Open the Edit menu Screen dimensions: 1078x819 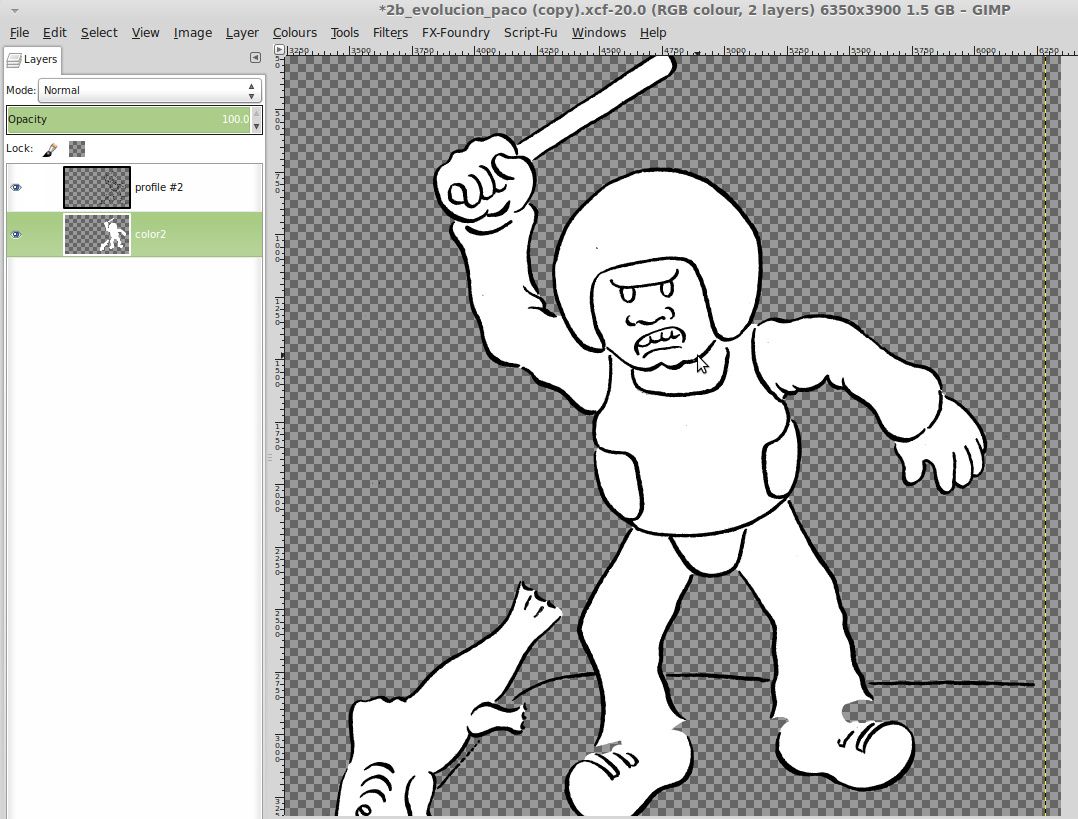click(54, 32)
